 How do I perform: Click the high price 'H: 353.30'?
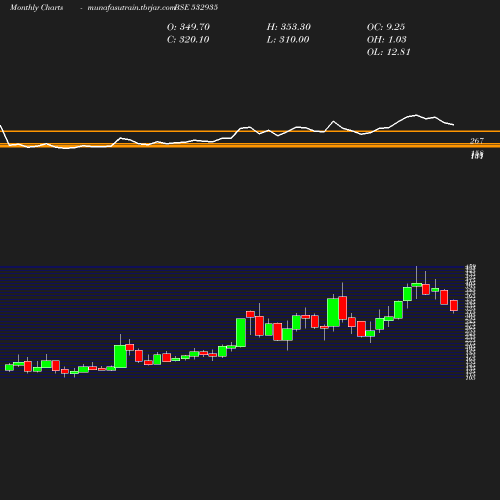pos(289,27)
